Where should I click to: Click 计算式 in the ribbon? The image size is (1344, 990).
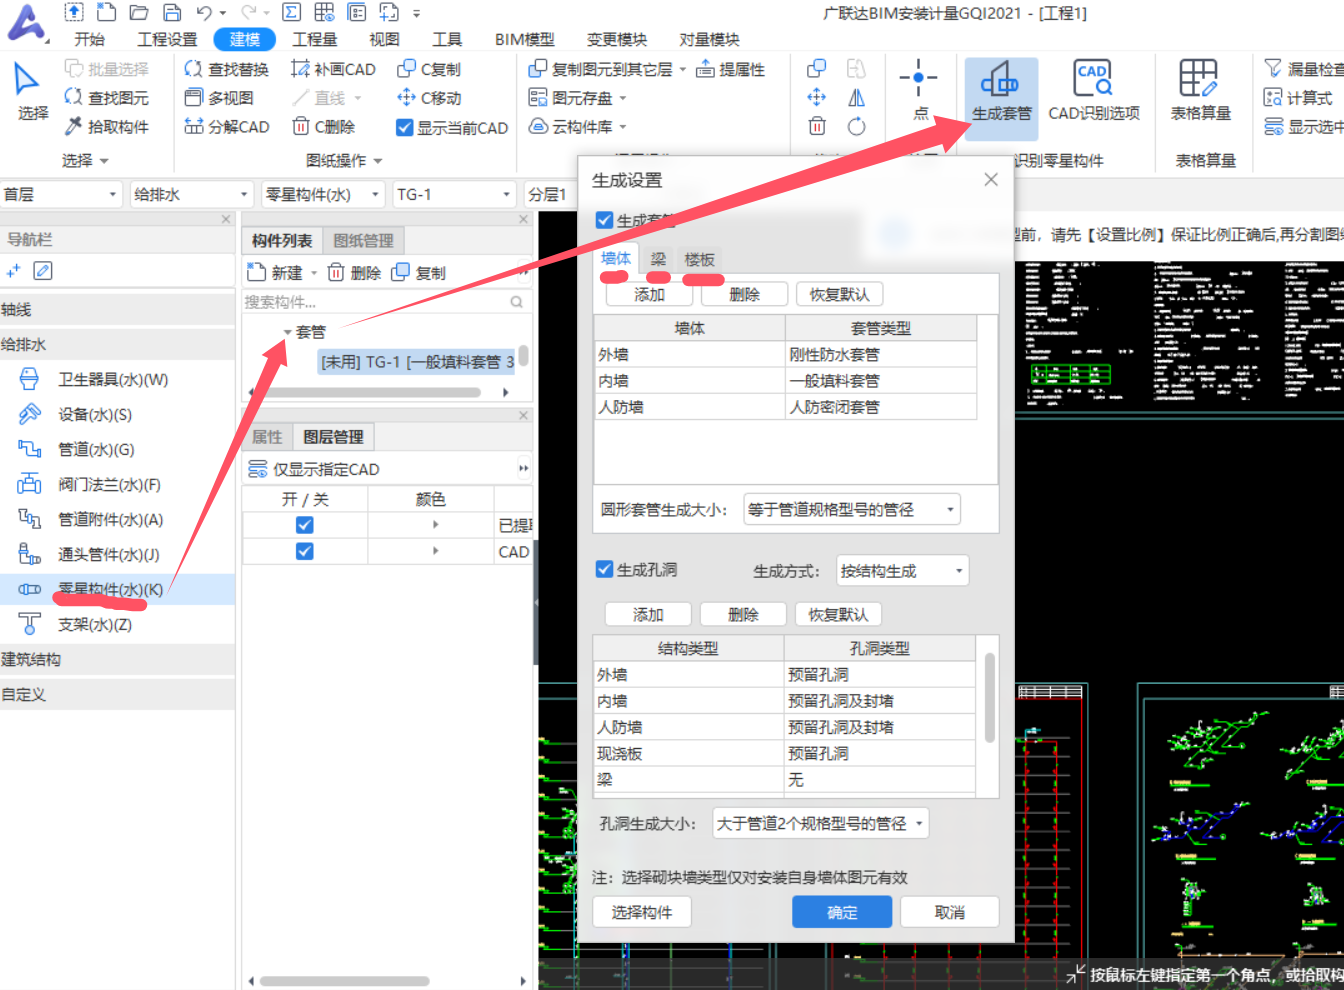click(1298, 98)
